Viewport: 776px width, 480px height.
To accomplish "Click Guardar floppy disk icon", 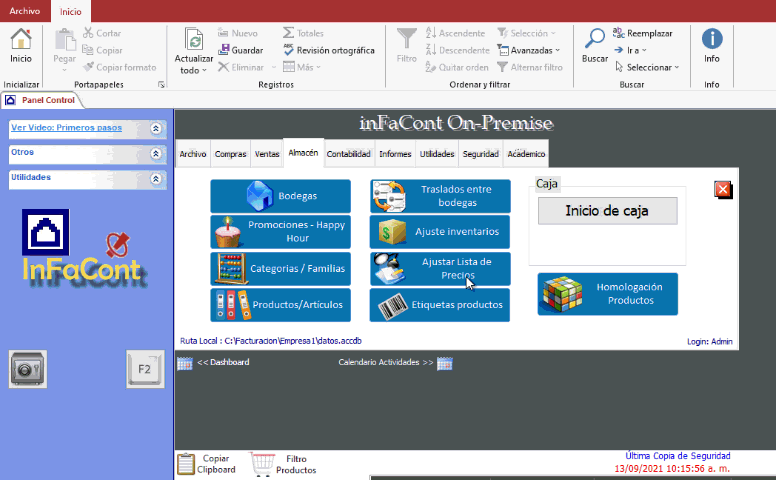I will pos(224,49).
